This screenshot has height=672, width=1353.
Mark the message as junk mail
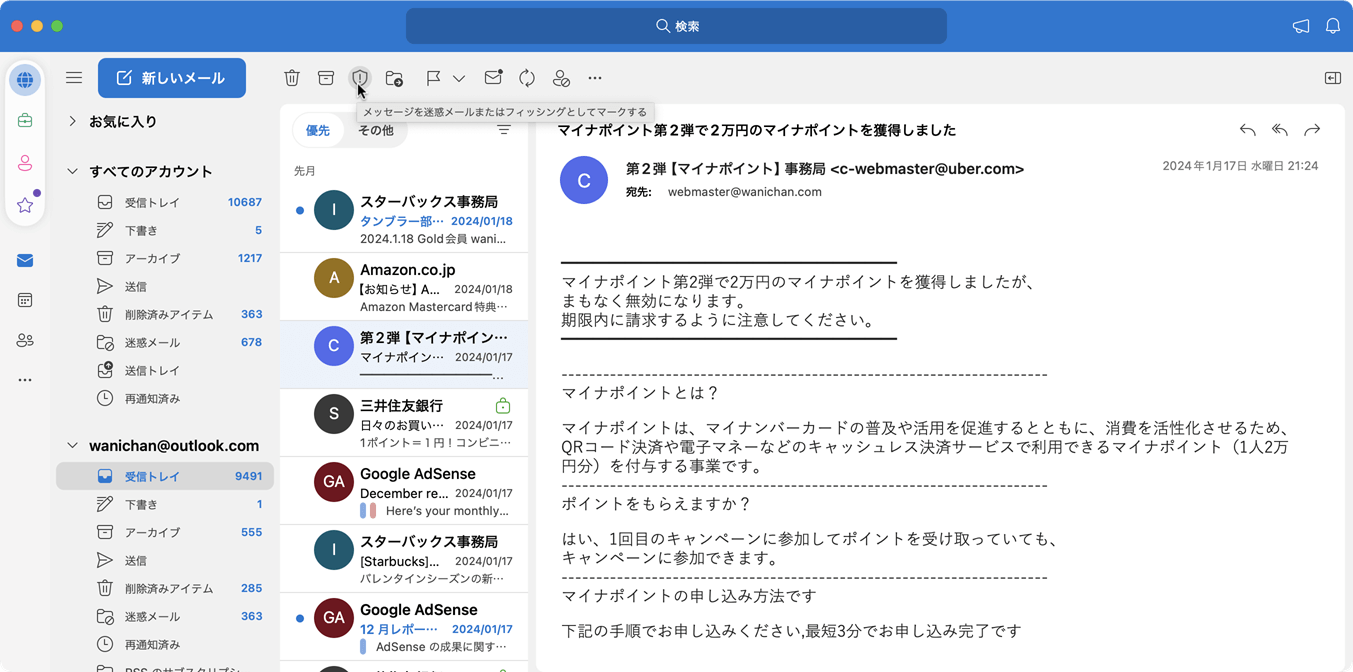360,78
